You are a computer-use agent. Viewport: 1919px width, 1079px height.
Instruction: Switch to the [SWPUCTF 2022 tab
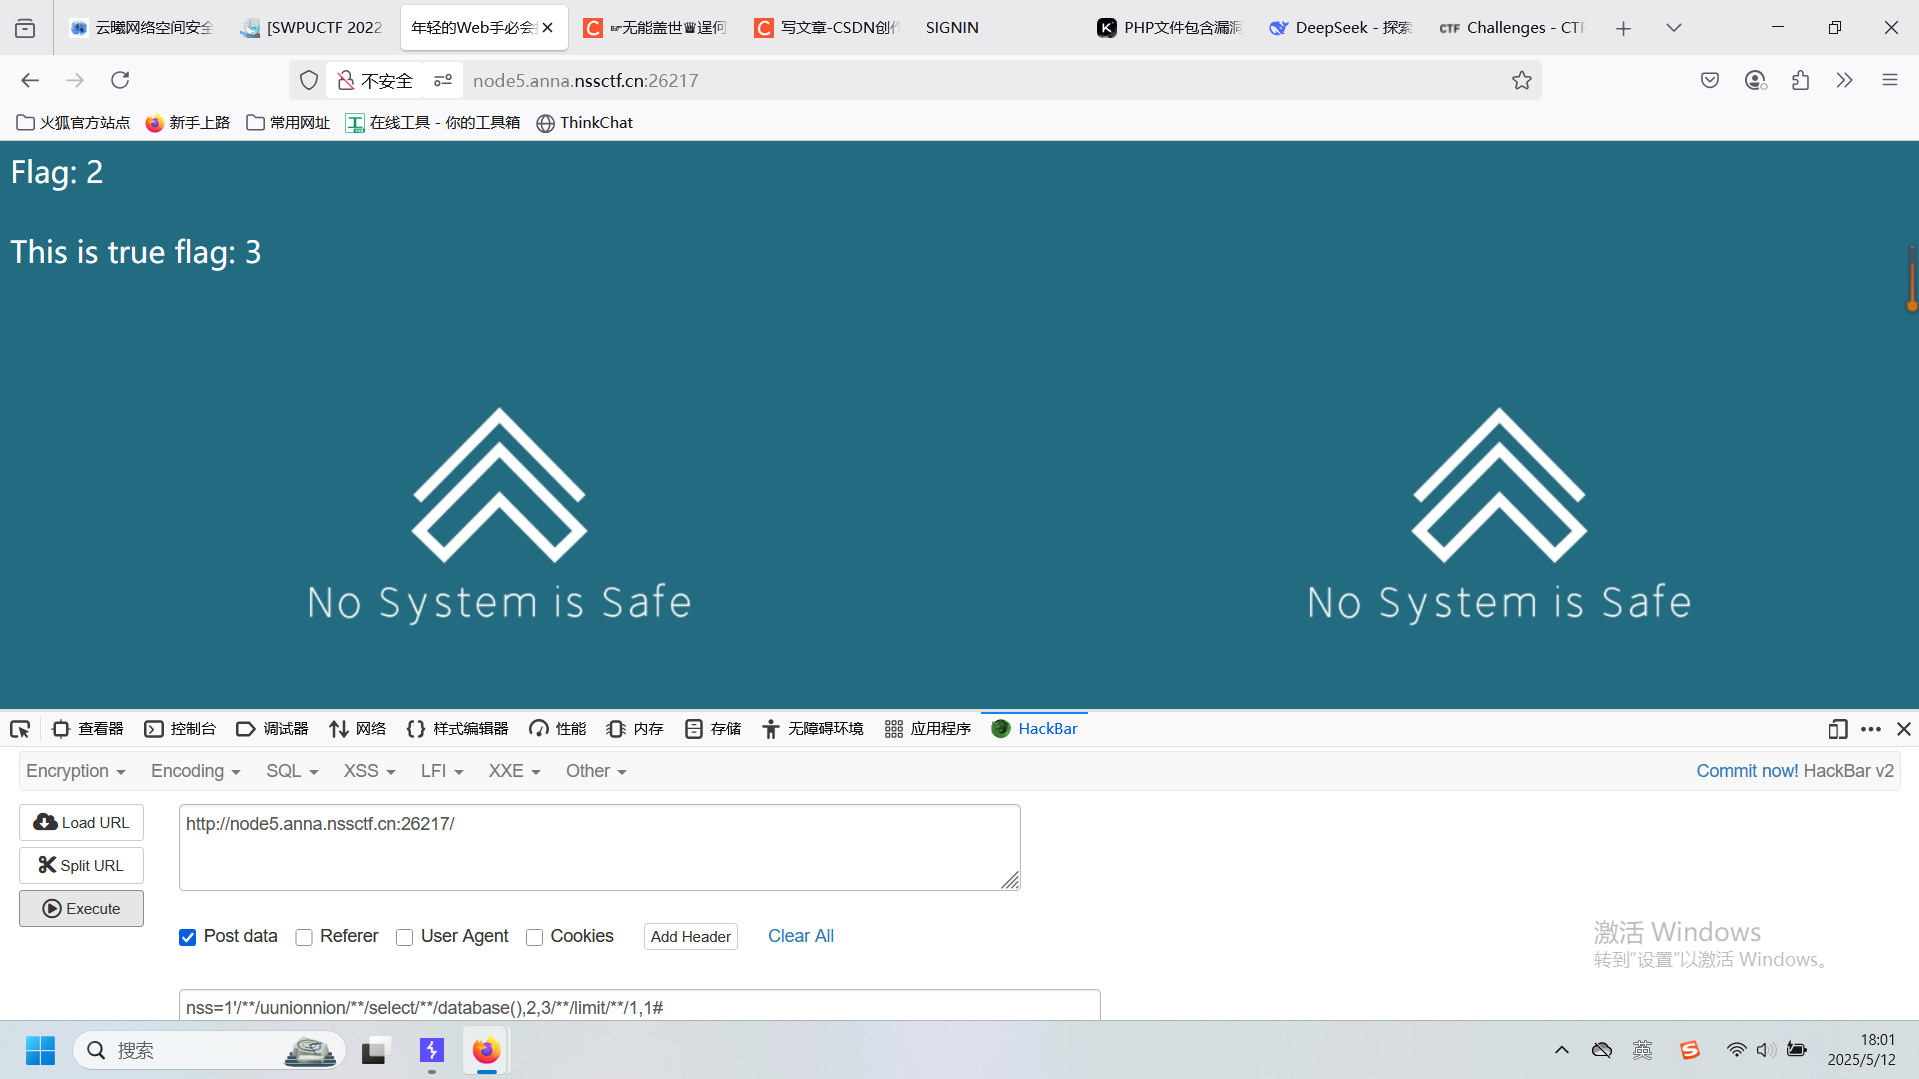coord(313,28)
